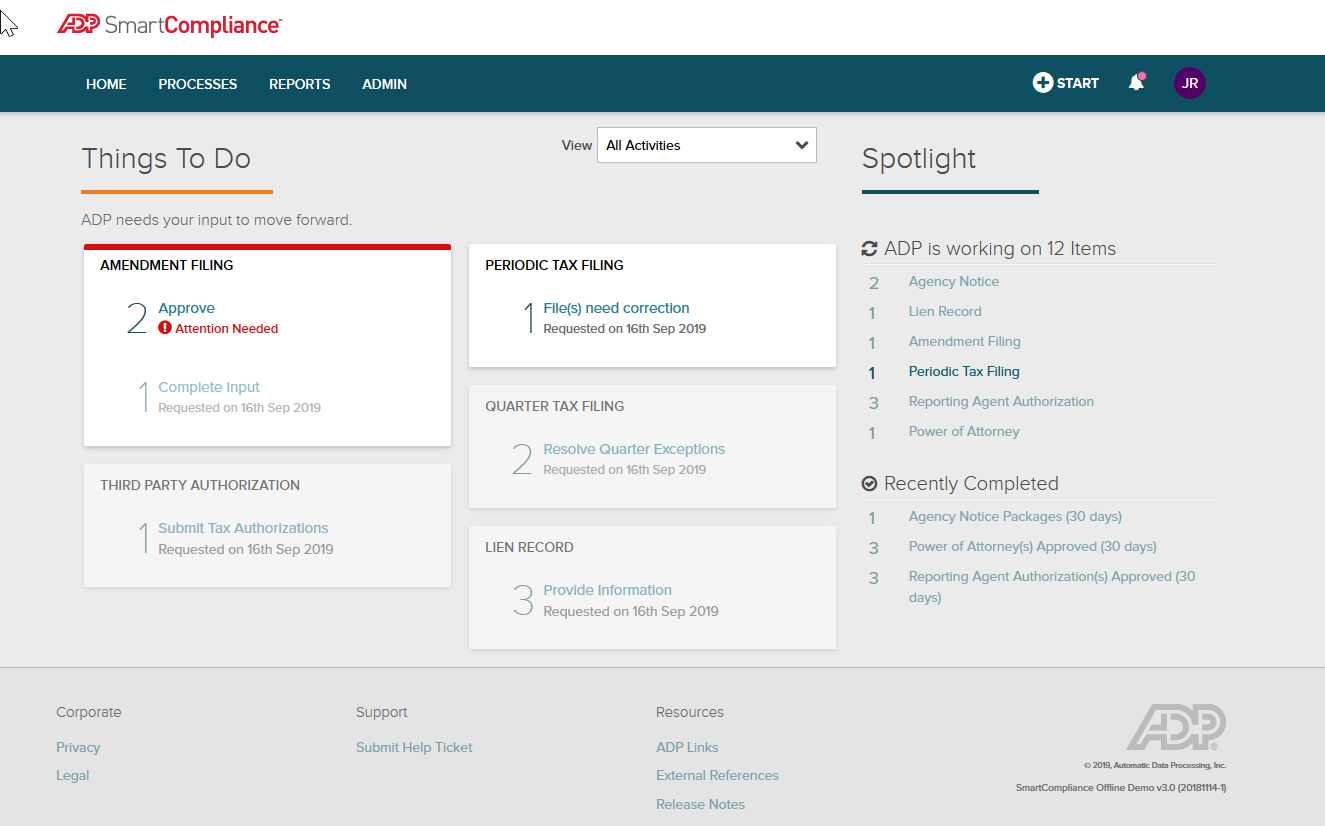Click the refresh icon beside ADP is working
Viewport: 1325px width, 826px height.
click(x=869, y=247)
